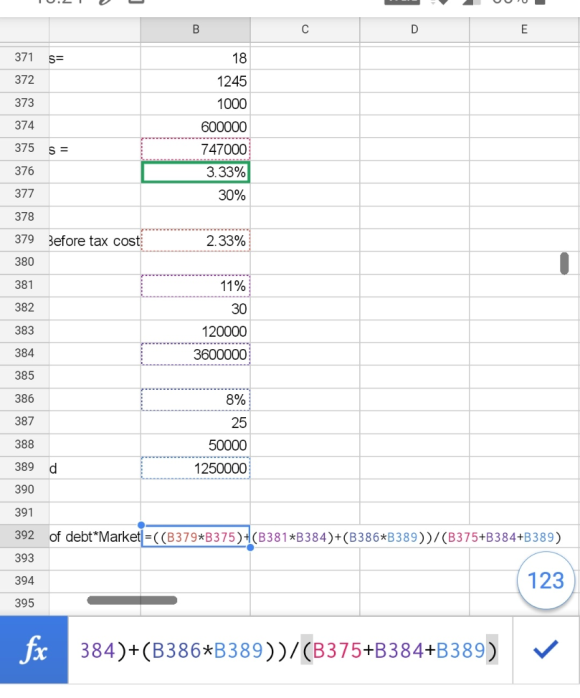Tap the bottom selection handle on B392
The width and height of the screenshot is (580, 698).
250,547
